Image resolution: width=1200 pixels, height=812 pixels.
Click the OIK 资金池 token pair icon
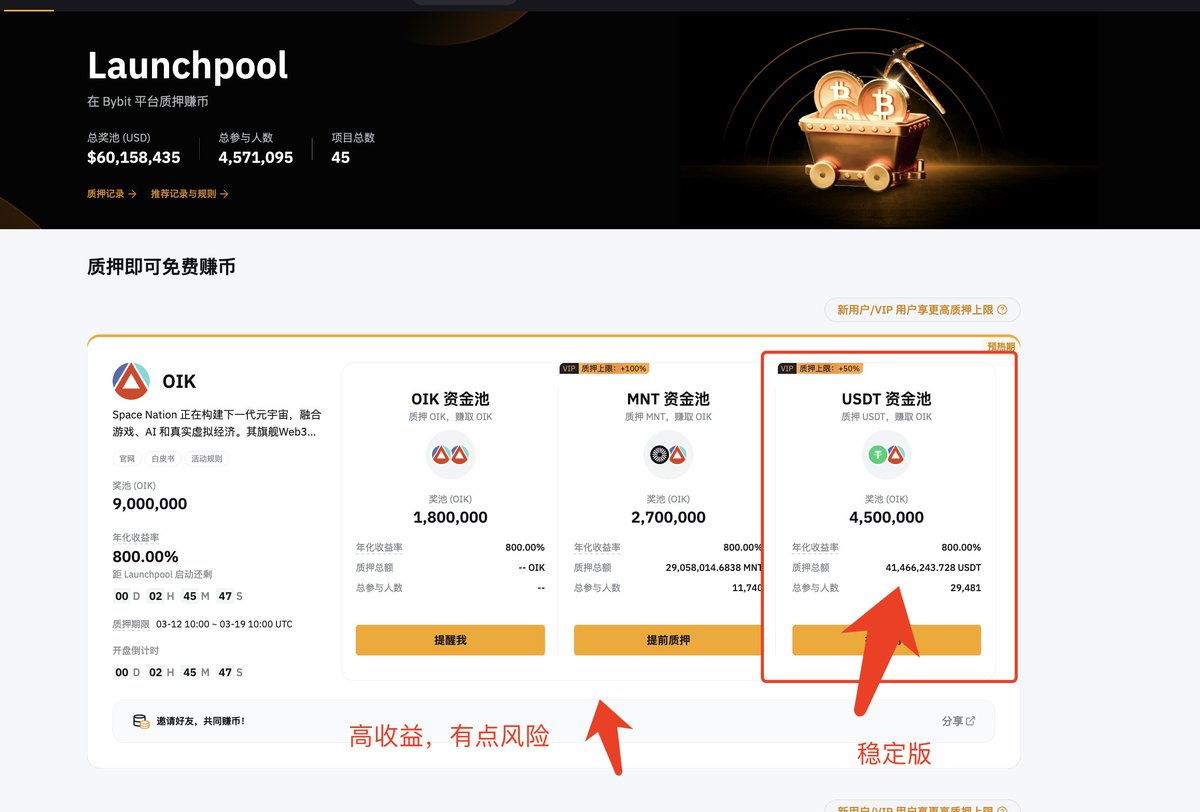pos(450,456)
